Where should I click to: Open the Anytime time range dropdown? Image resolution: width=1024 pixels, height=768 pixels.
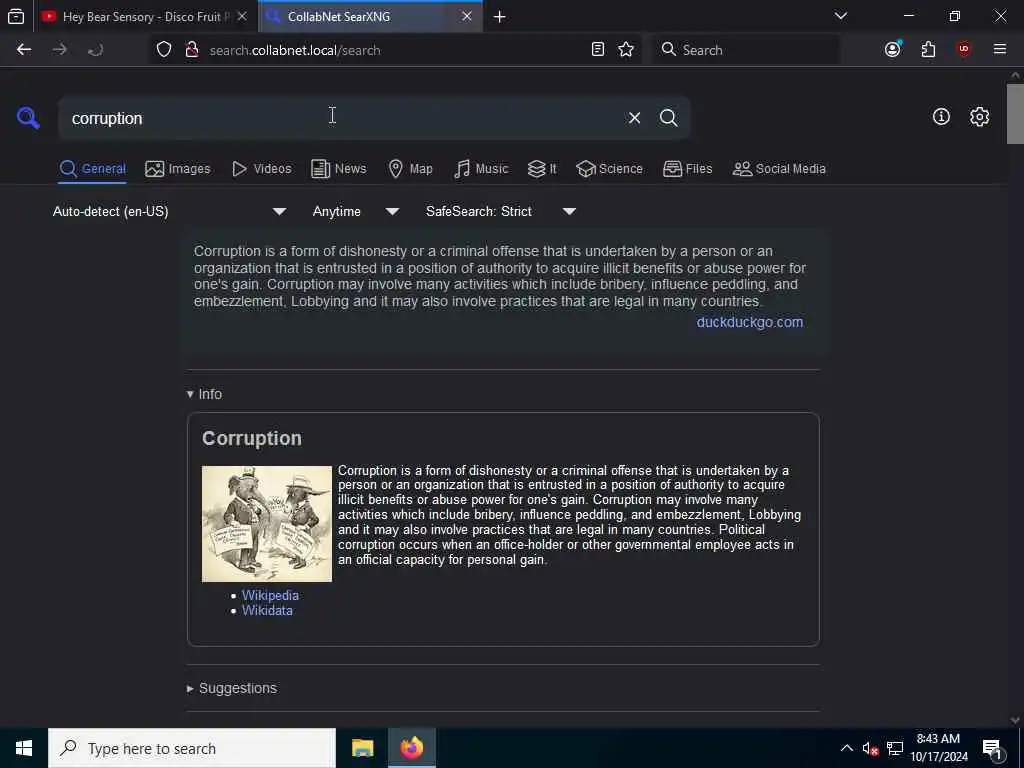(356, 211)
